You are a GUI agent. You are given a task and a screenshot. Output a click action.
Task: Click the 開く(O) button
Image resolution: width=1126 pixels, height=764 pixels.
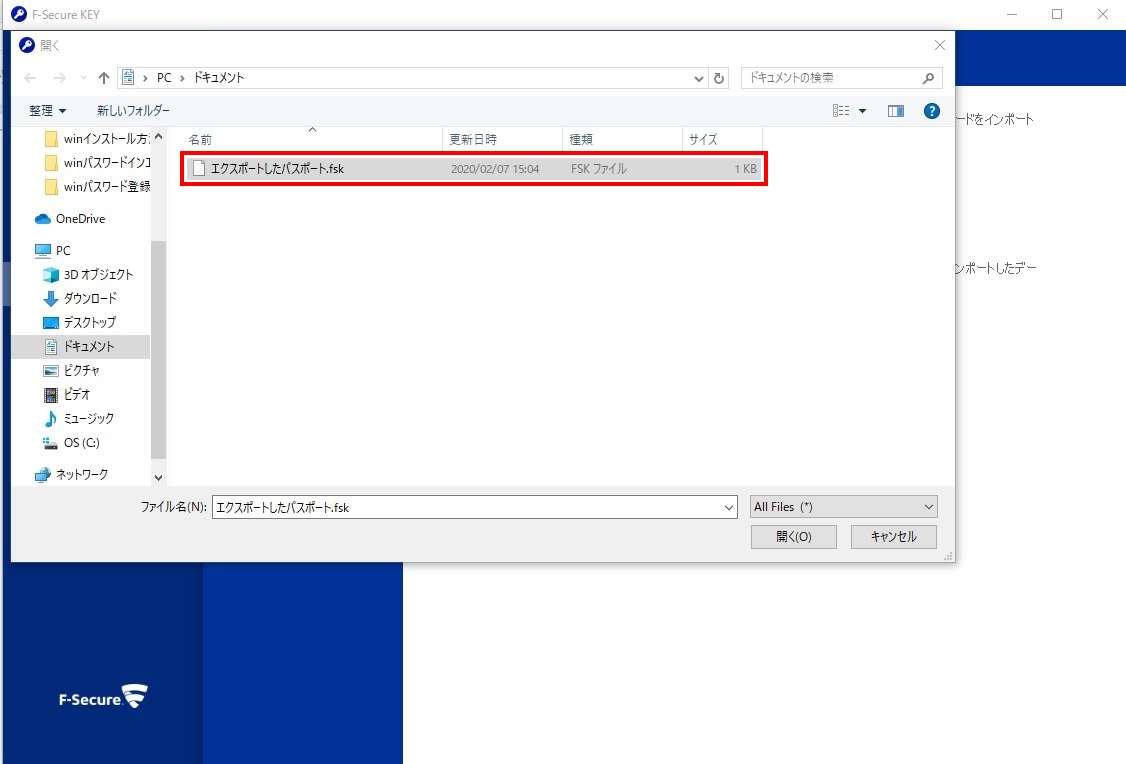tap(793, 537)
